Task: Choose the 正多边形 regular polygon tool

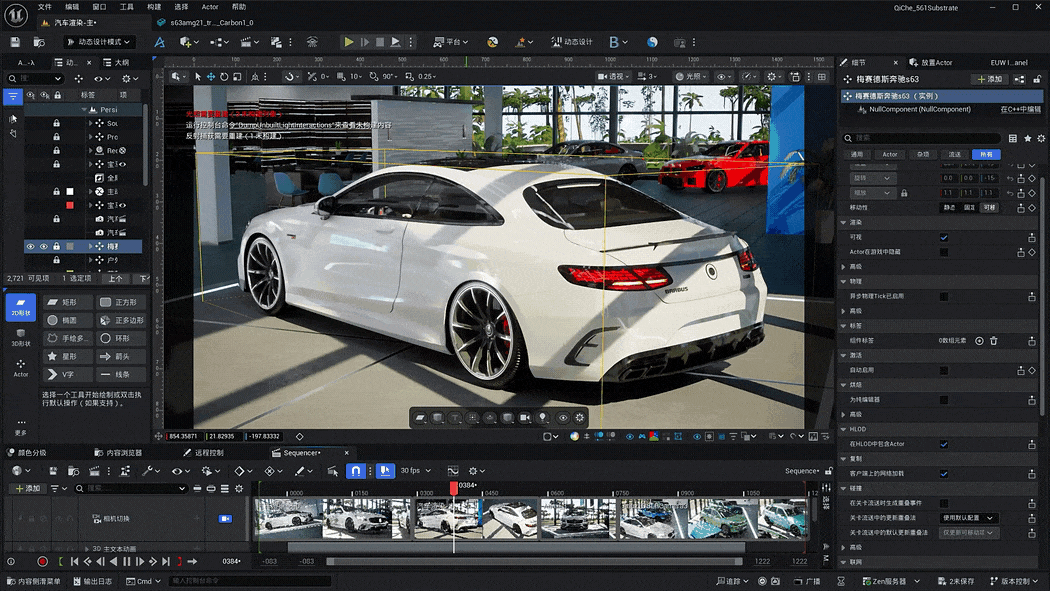Action: pyautogui.click(x=121, y=321)
